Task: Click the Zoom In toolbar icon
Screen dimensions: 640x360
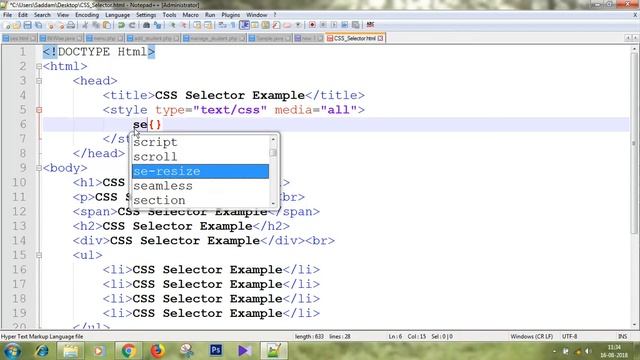Action: pos(173,25)
